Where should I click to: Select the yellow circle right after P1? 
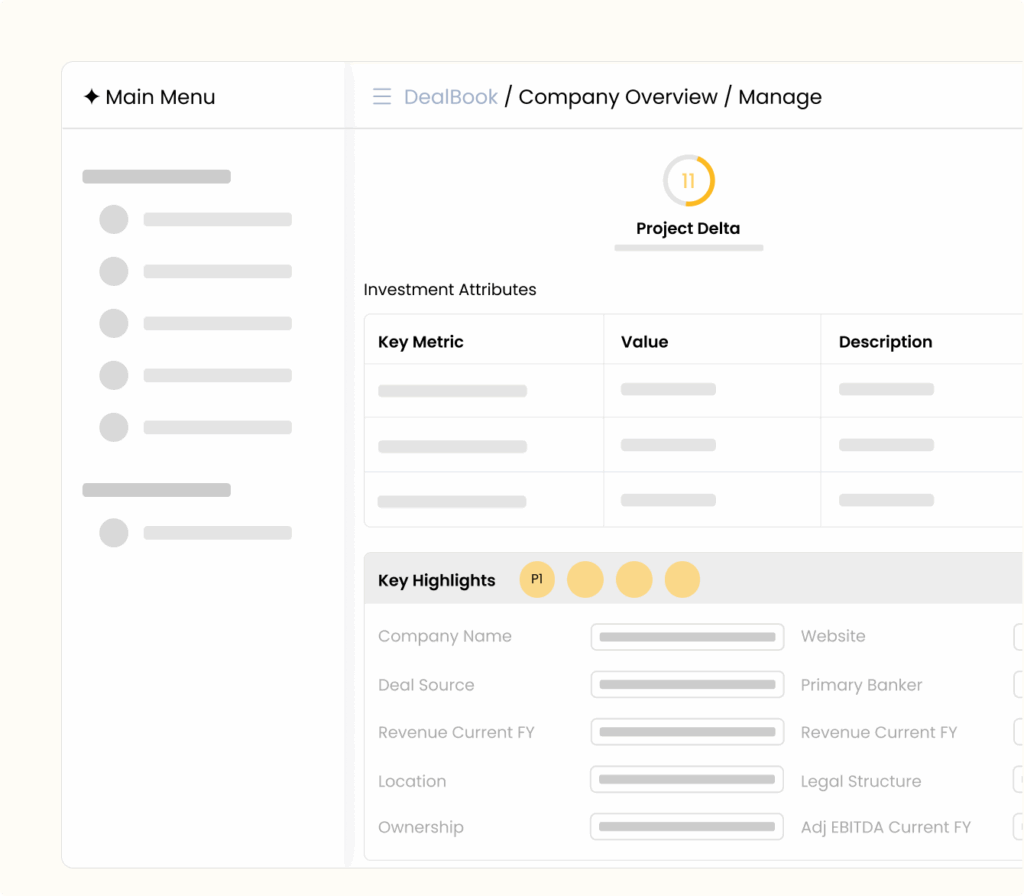point(585,580)
